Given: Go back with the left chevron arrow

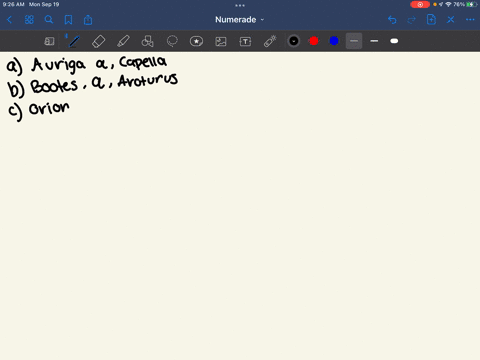Looking at the screenshot, I should point(9,20).
